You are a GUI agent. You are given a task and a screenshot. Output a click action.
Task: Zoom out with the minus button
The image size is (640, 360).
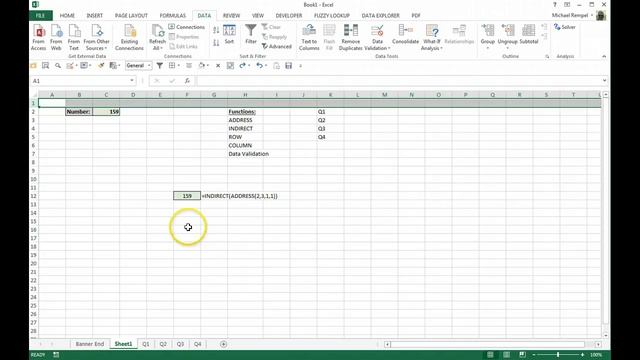(534, 355)
